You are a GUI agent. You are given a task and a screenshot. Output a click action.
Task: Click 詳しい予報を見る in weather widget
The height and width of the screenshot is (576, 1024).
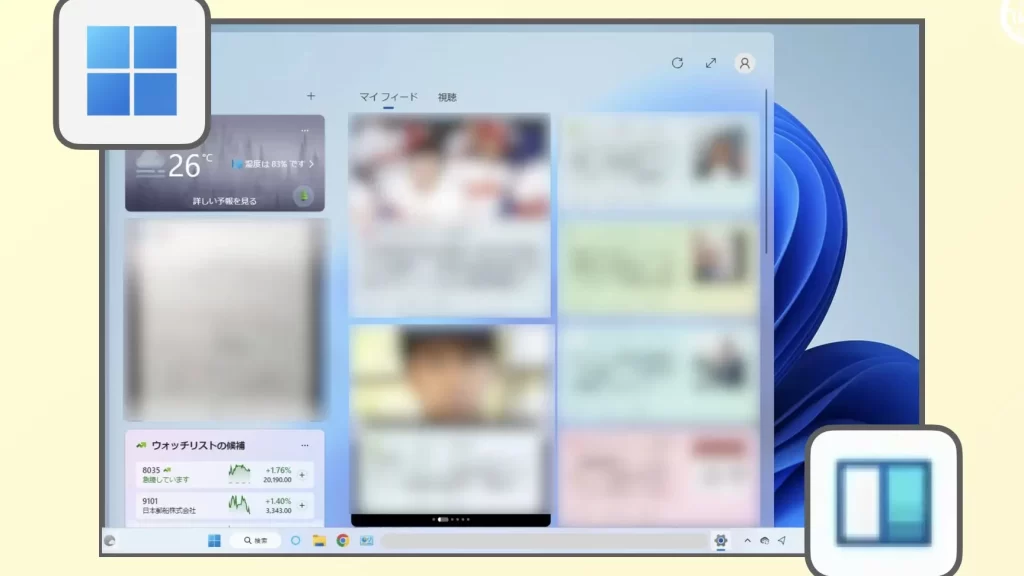[x=225, y=201]
